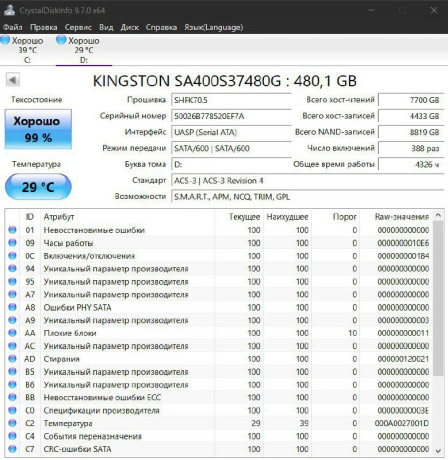
Task: Click status dot for attribute A7
Action: tap(12, 294)
